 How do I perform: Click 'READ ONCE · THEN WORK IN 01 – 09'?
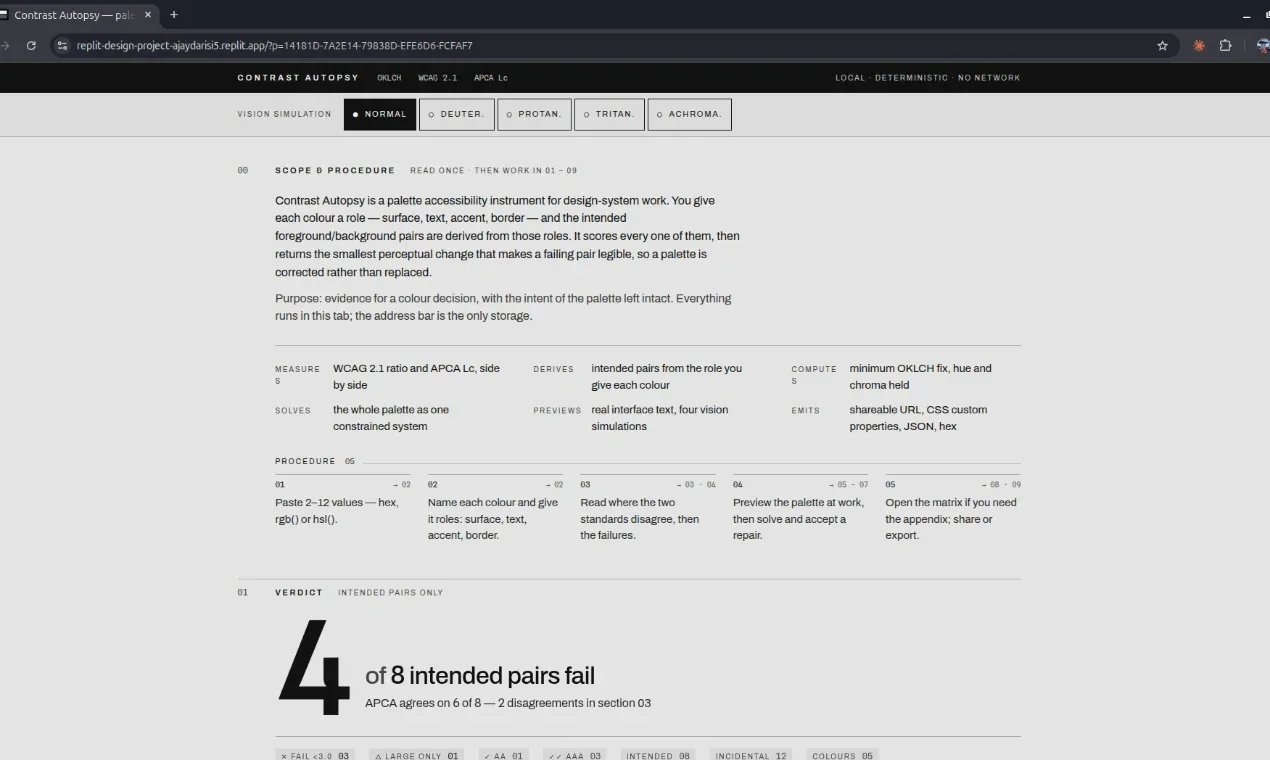pyautogui.click(x=493, y=170)
